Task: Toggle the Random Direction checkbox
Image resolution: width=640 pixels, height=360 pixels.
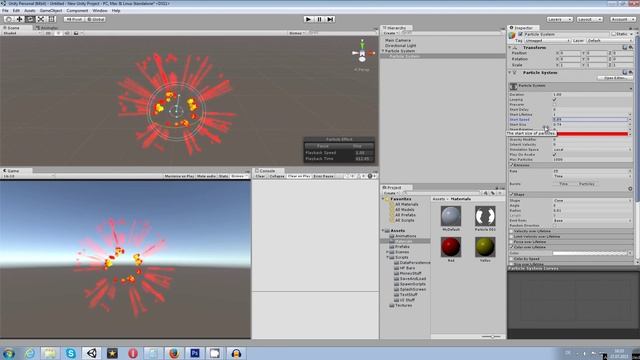Action: [555, 225]
